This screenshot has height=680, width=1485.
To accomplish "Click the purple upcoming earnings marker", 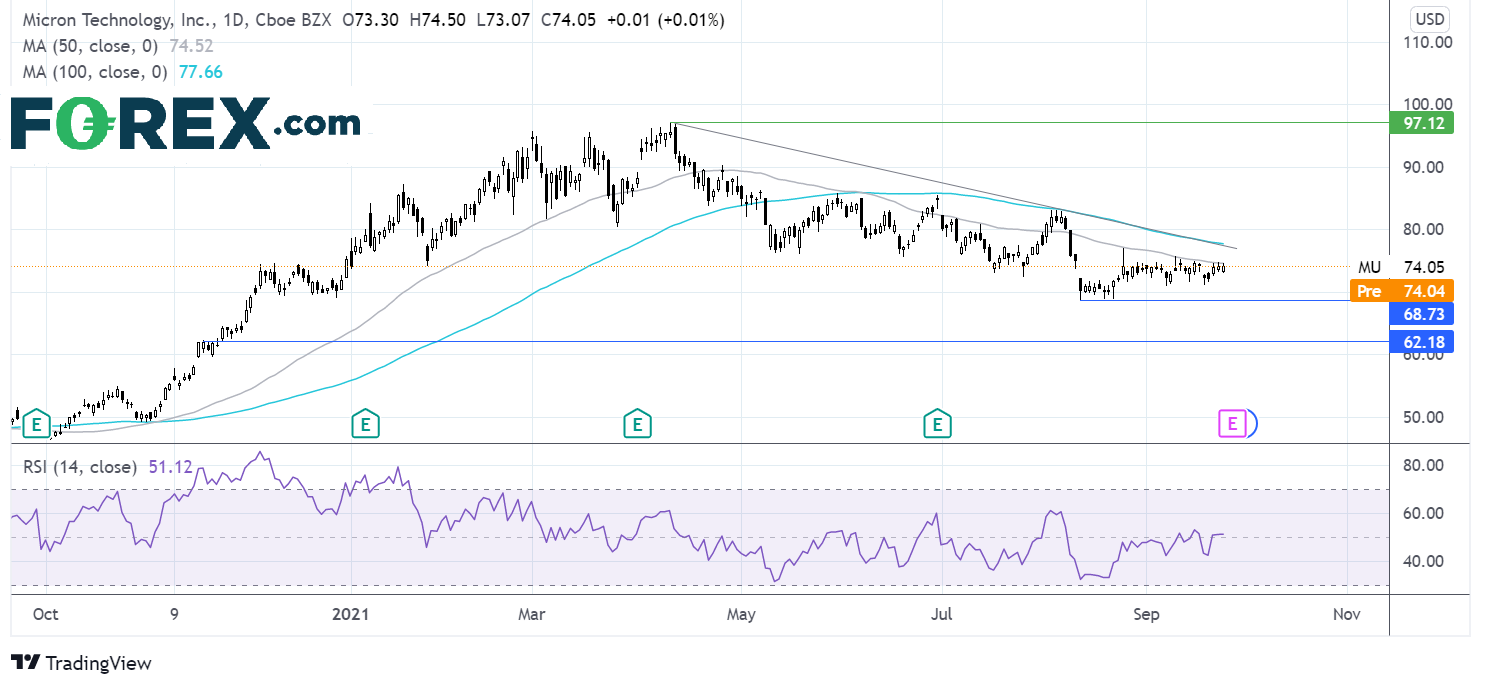I will [1231, 423].
